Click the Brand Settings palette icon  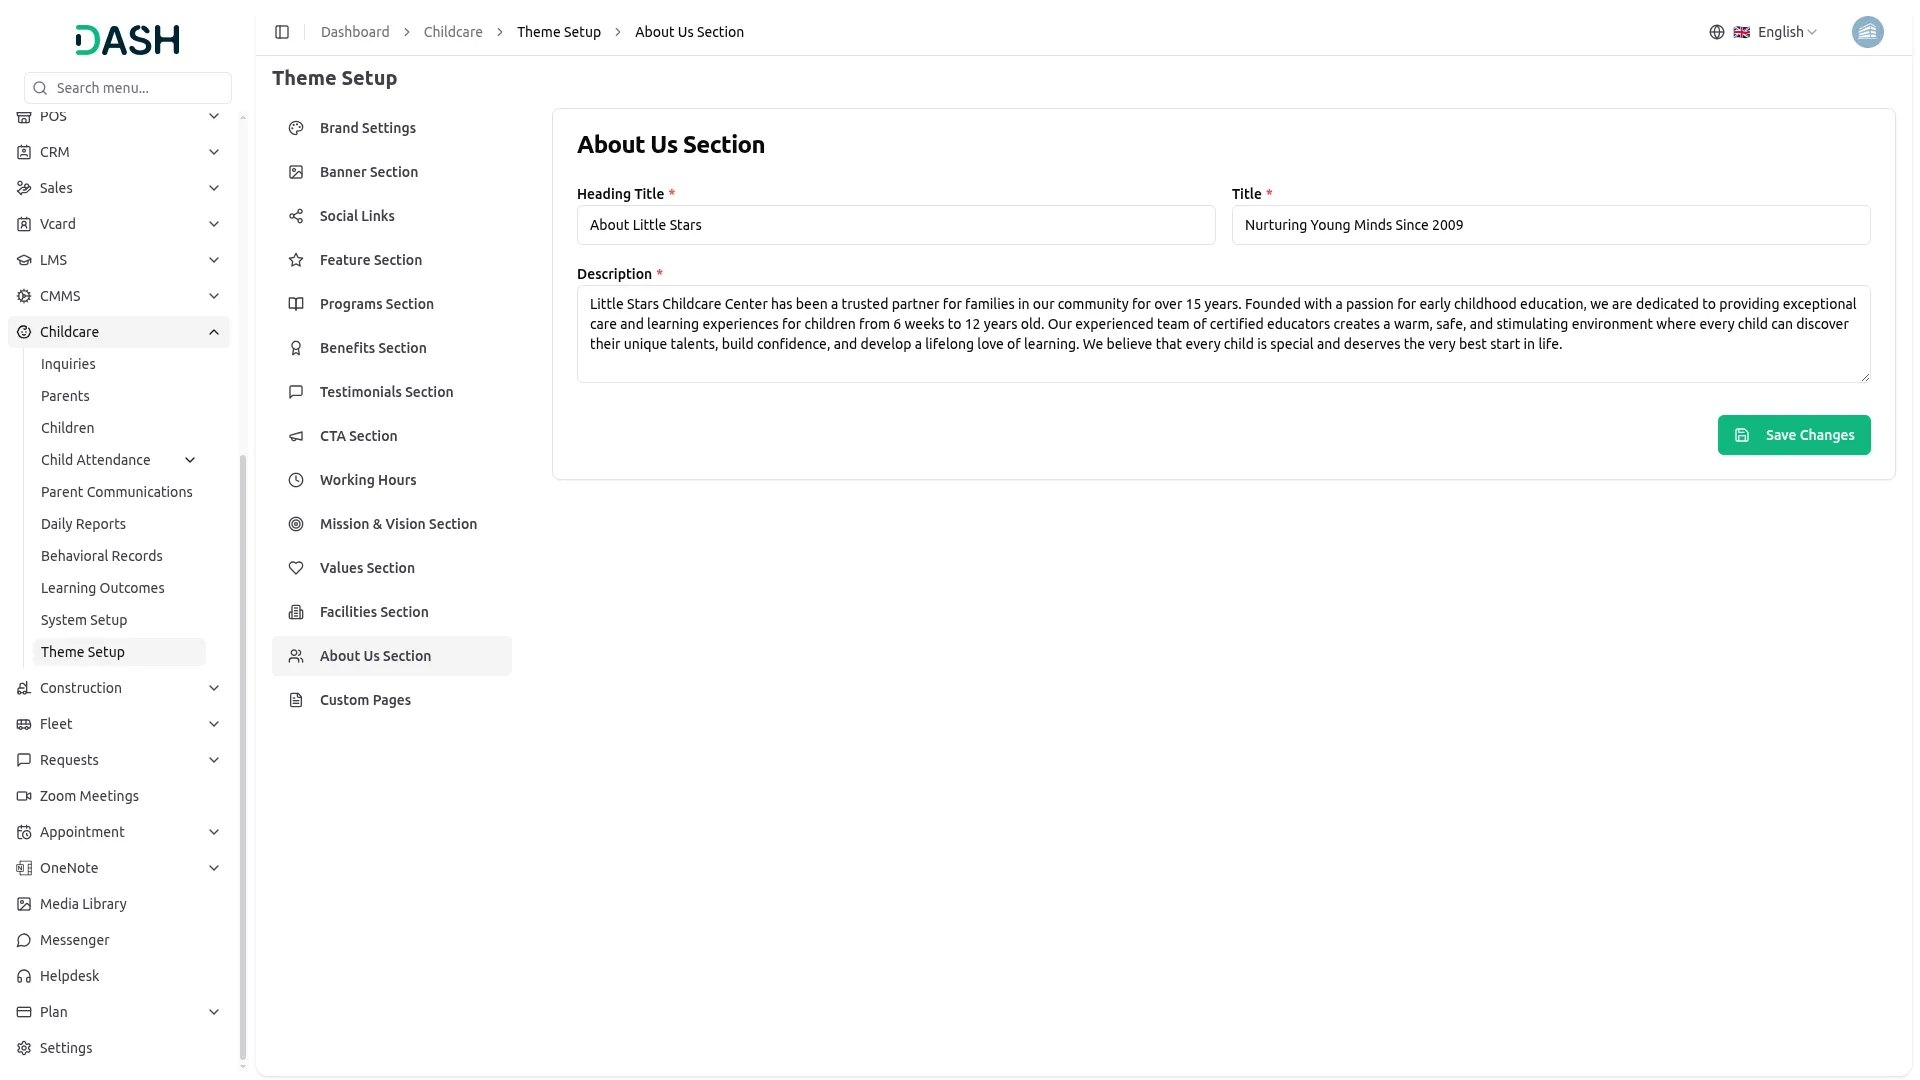pos(296,128)
